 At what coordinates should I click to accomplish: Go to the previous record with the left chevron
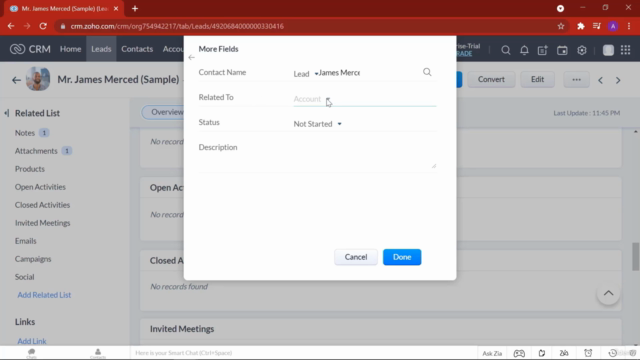point(600,80)
